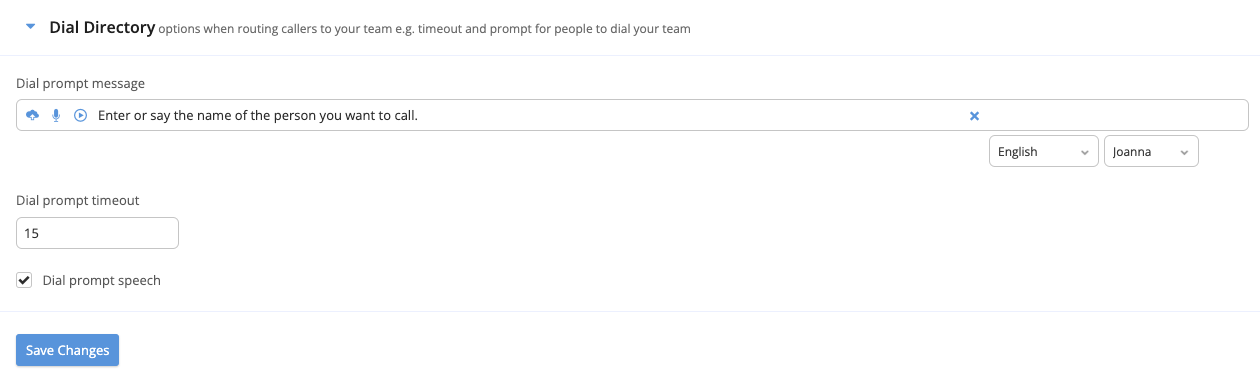Select the Dial Directory section heading
The width and height of the screenshot is (1260, 381).
pyautogui.click(x=102, y=28)
